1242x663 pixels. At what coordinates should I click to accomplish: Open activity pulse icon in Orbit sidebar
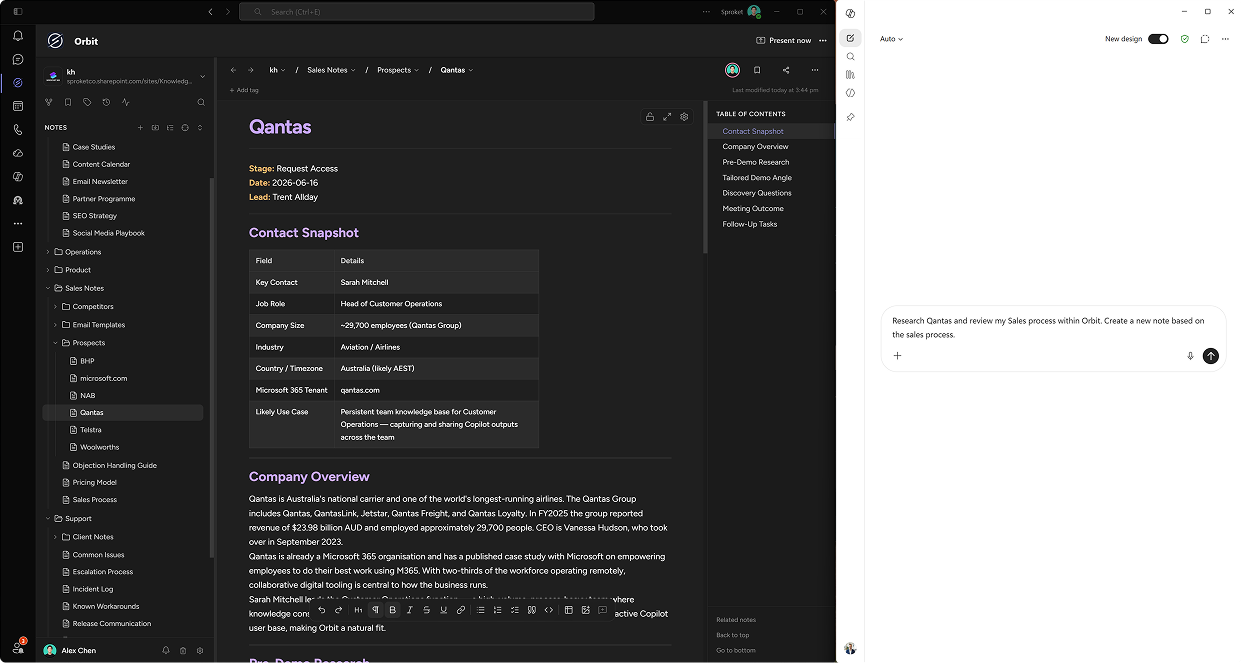tap(125, 102)
